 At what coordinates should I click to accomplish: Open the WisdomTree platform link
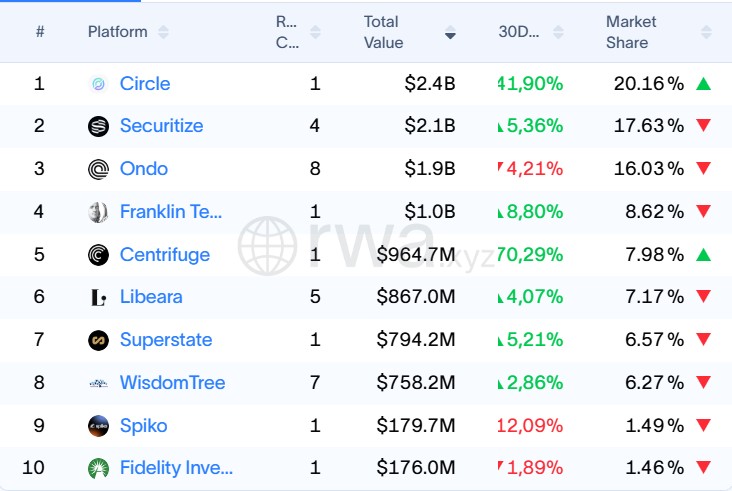click(x=172, y=383)
